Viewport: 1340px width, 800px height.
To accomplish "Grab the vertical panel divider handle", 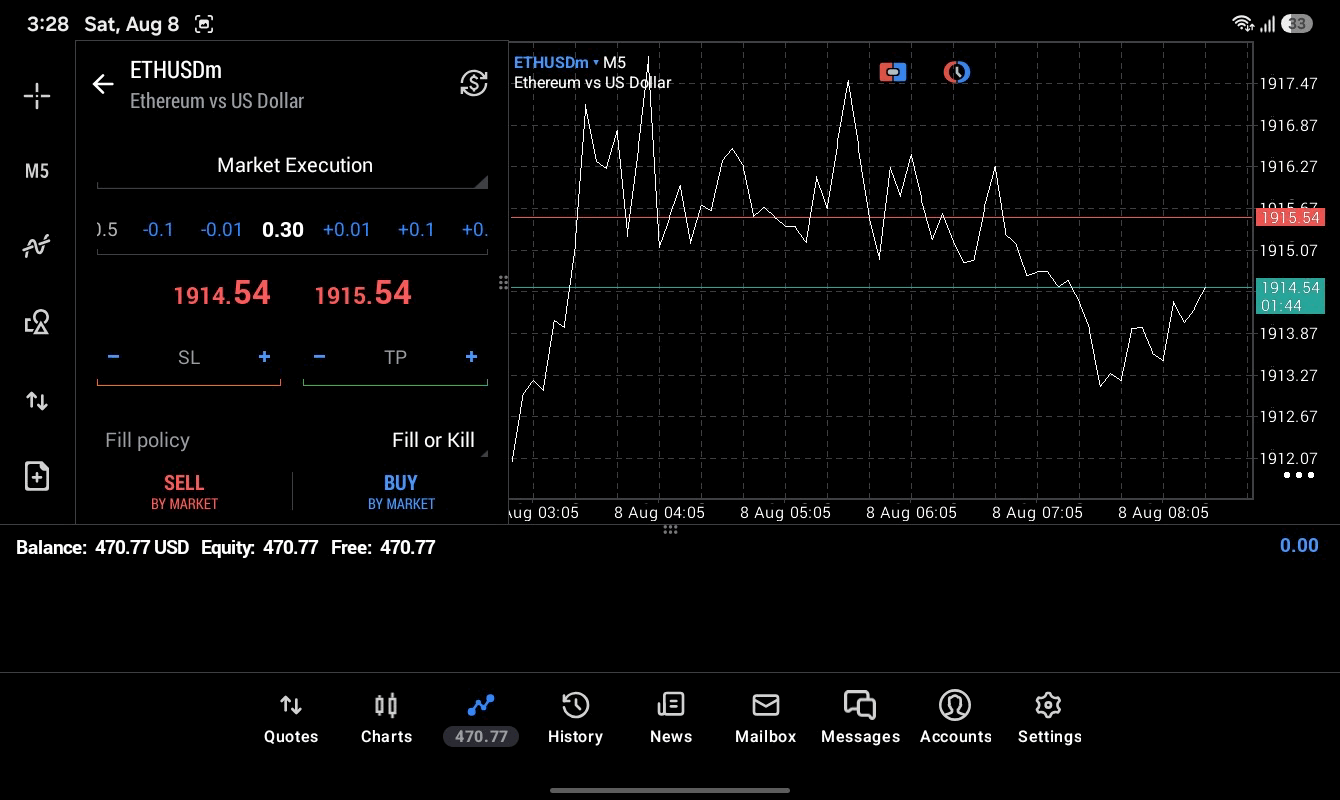I will (x=503, y=283).
